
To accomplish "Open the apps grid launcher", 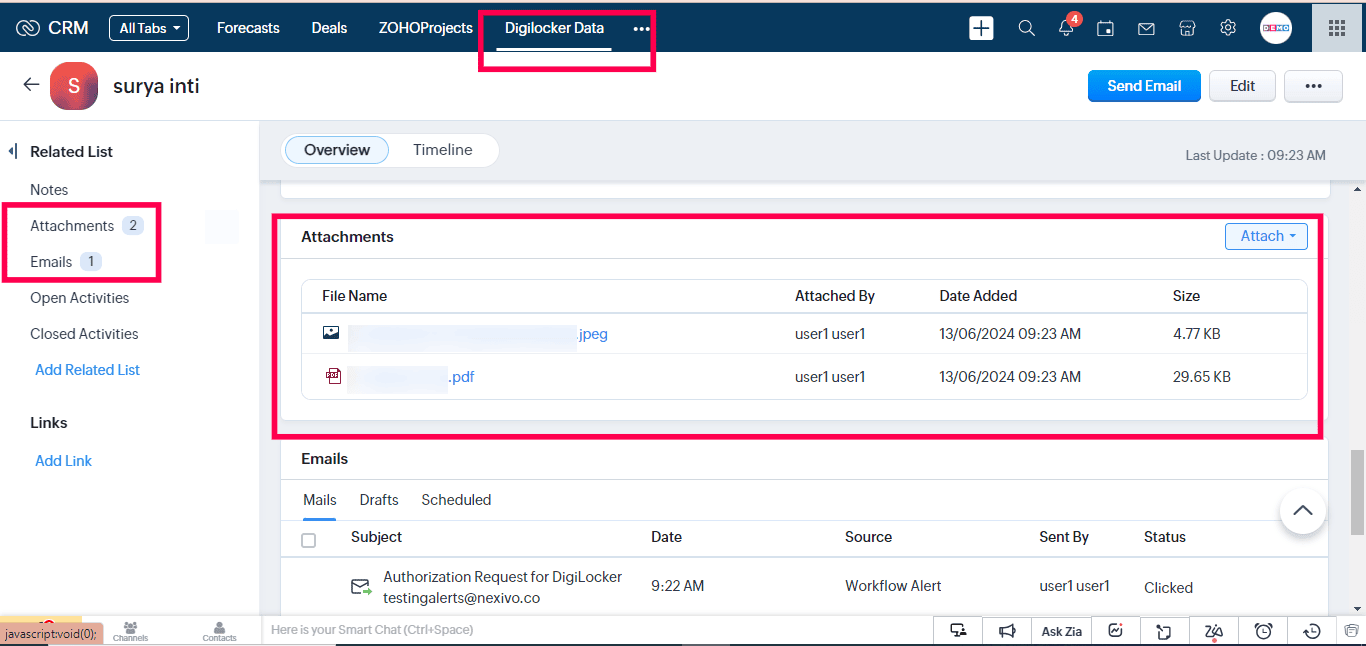I will 1337,28.
